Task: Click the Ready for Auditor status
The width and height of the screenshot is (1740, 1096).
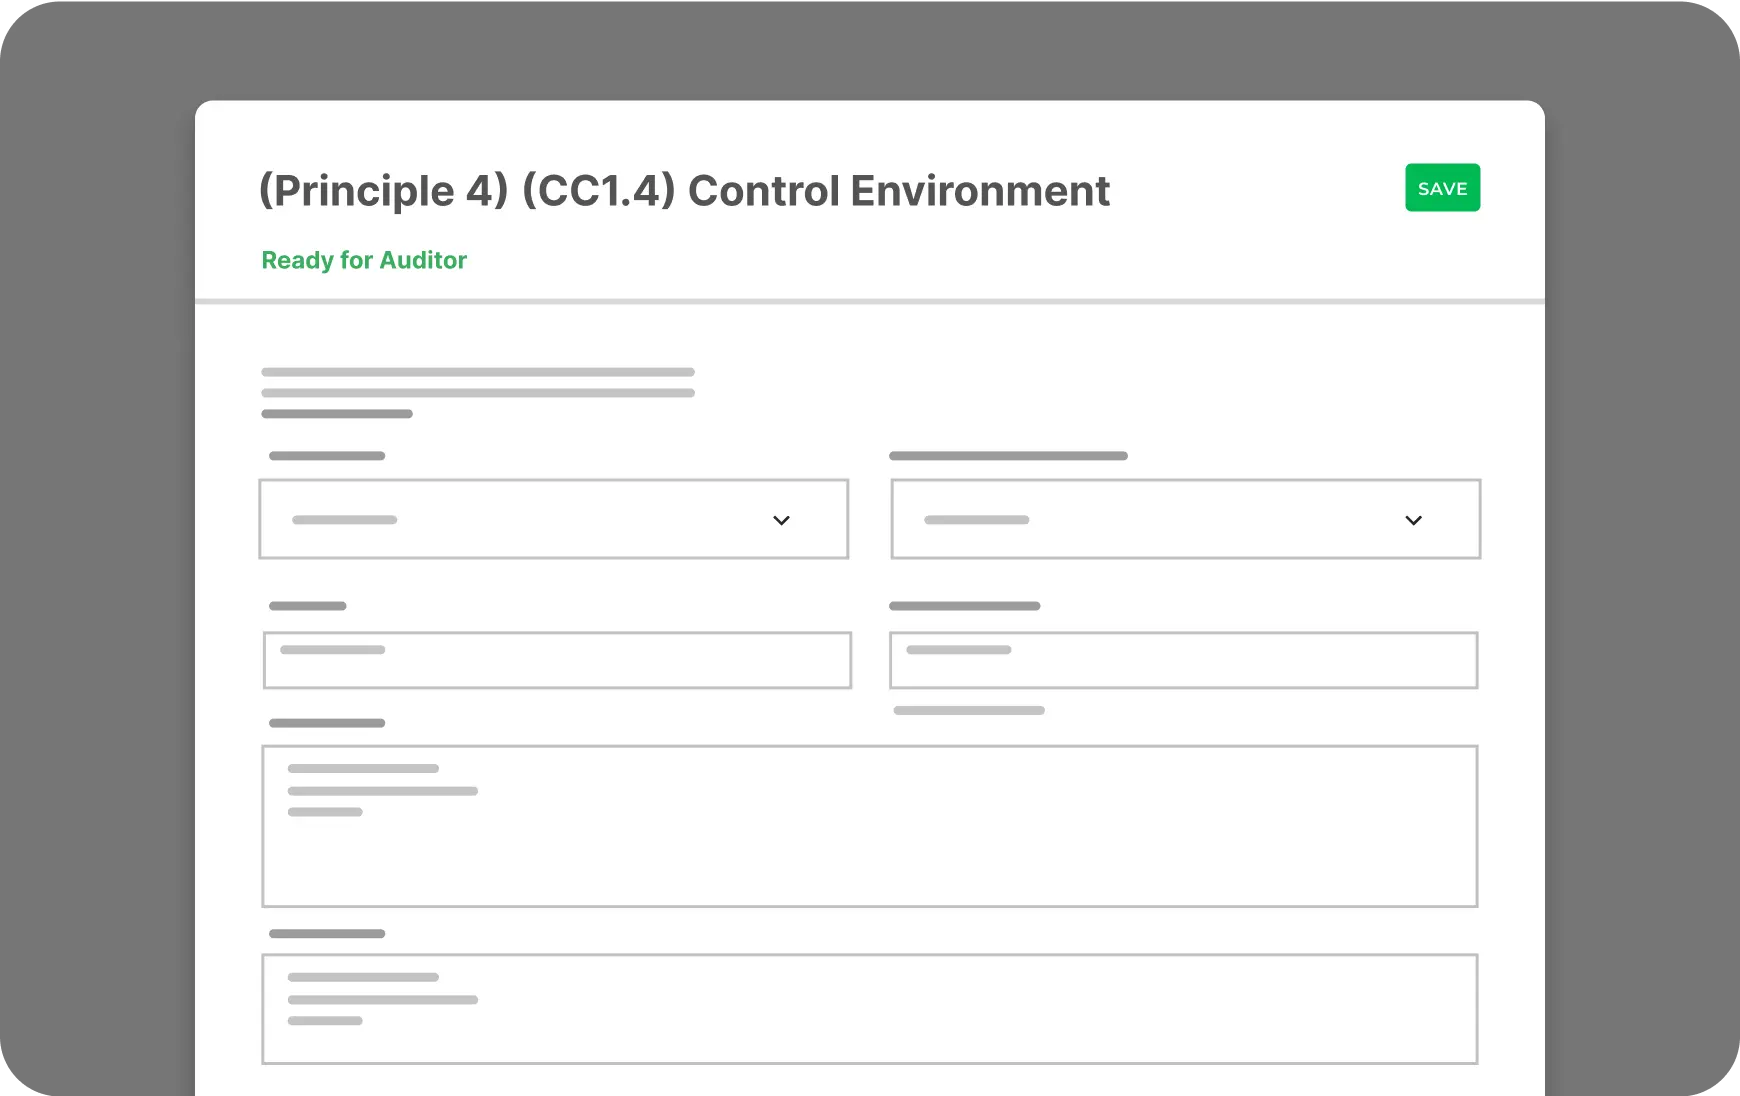Action: click(x=364, y=260)
